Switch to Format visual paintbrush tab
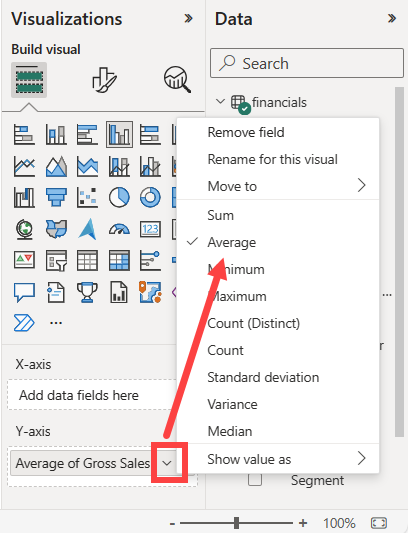The height and width of the screenshot is (533, 408). (x=104, y=80)
